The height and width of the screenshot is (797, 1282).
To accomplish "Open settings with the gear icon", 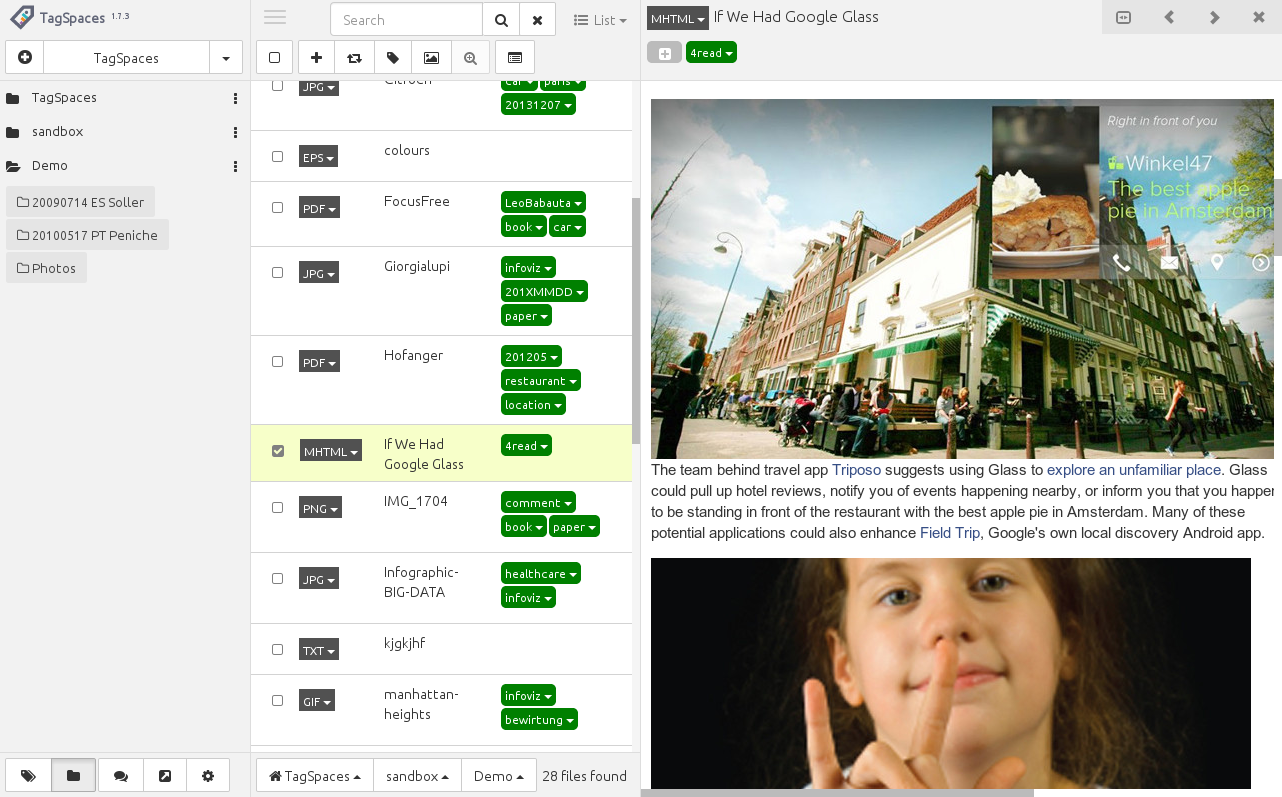I will 208,775.
